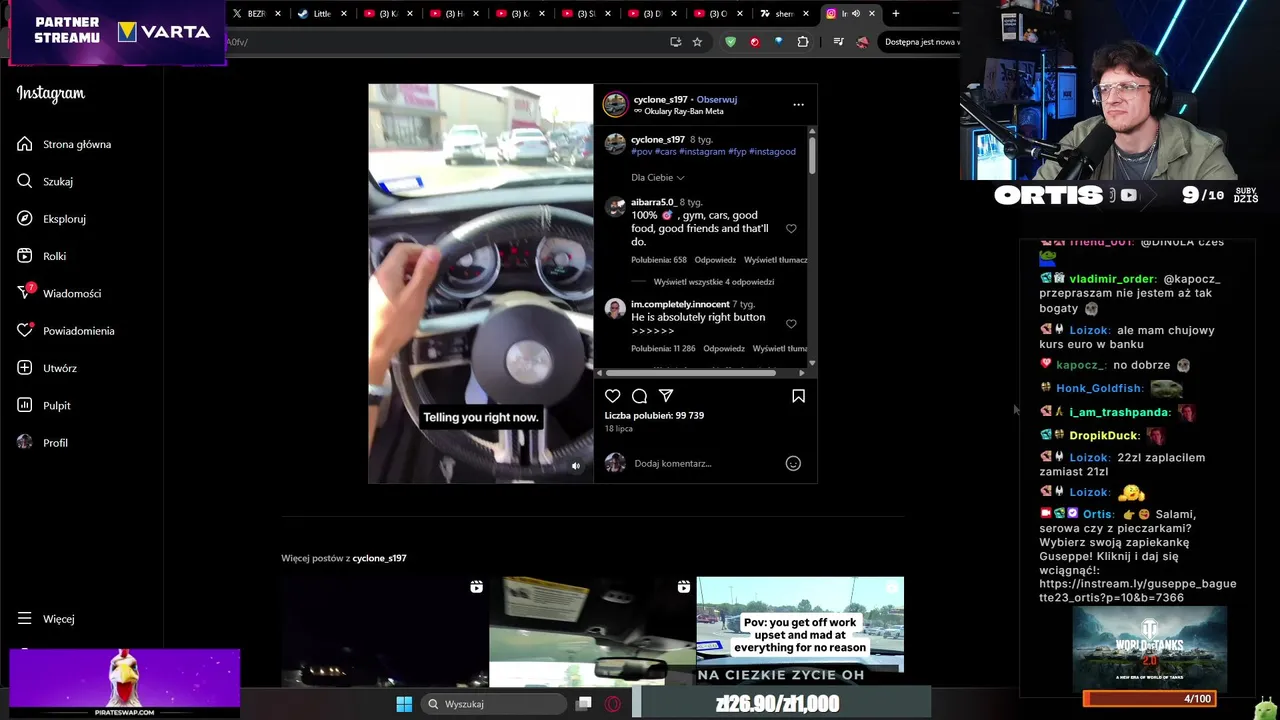Viewport: 1280px width, 720px height.
Task: Switch to the (3) Sl YouTube tab
Action: [586, 14]
